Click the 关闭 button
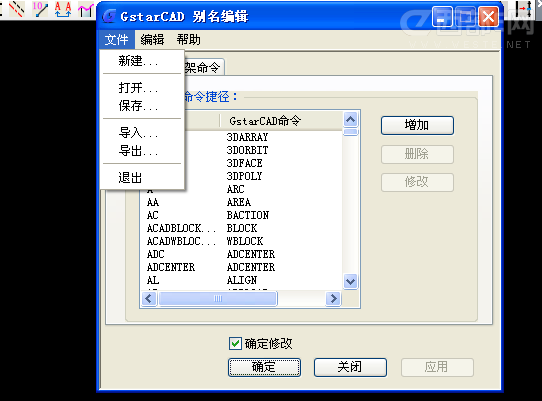542x401 pixels. [x=350, y=367]
